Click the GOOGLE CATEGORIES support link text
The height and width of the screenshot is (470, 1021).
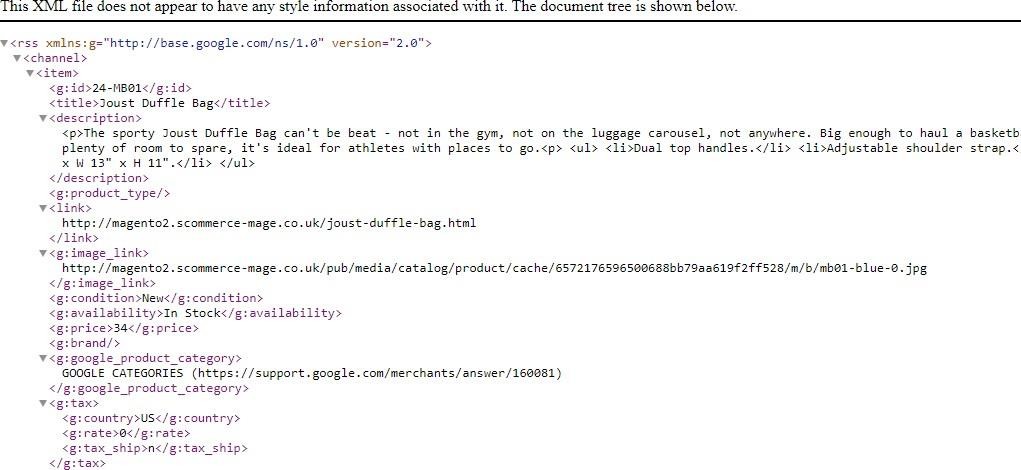[311, 374]
